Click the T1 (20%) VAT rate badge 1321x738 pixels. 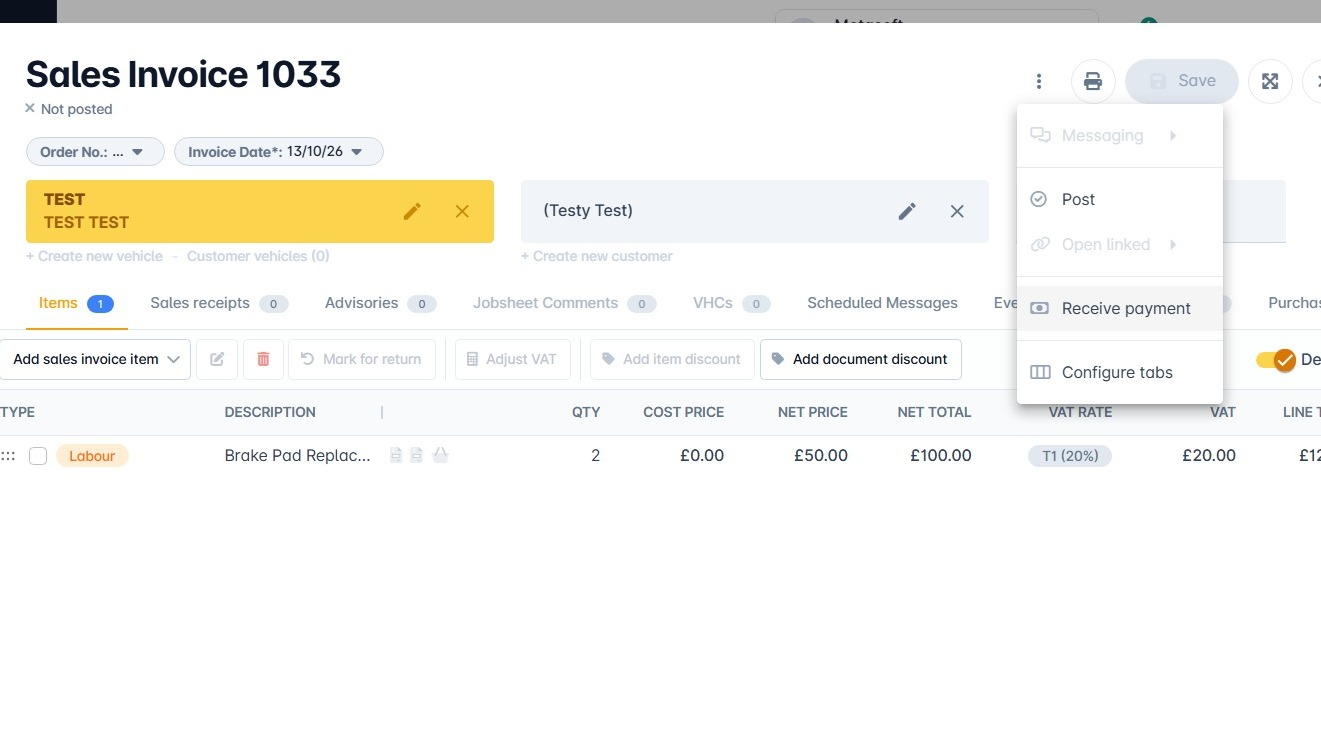pyautogui.click(x=1070, y=456)
